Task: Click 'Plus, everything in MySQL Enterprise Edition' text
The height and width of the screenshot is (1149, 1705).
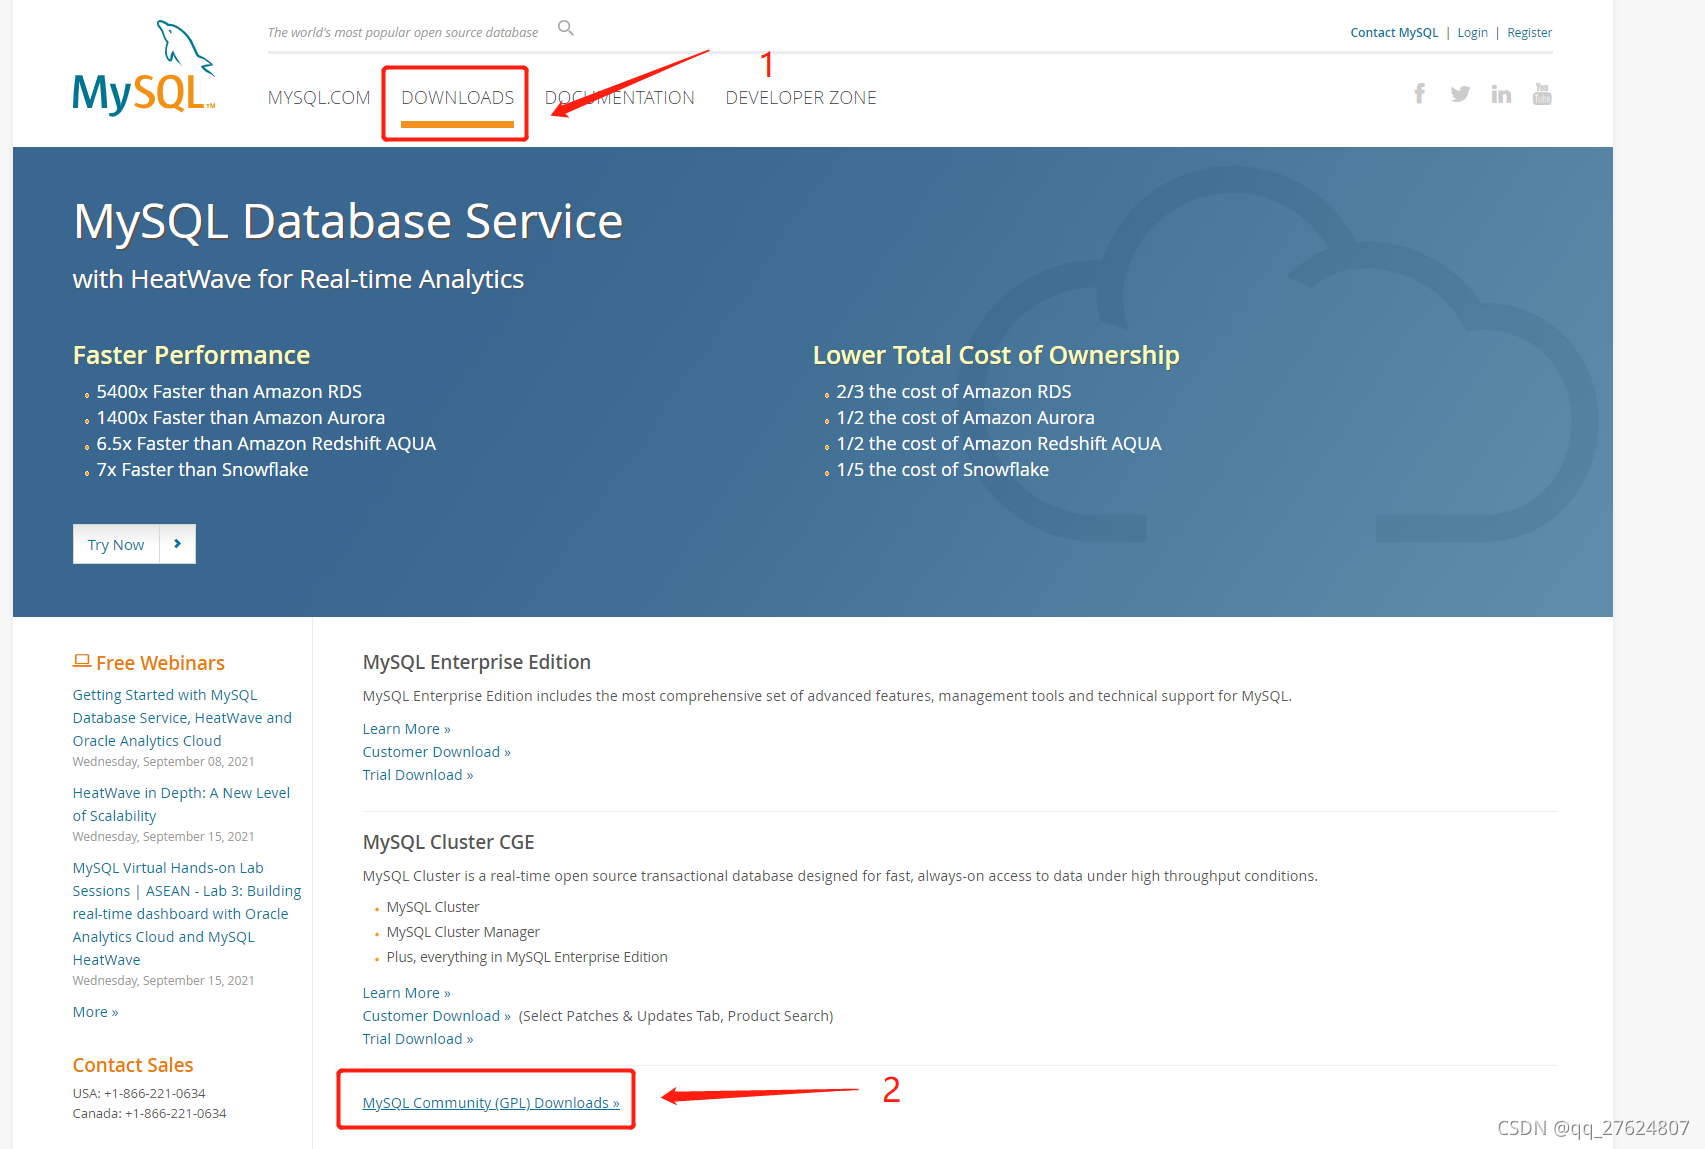Action: 527,957
